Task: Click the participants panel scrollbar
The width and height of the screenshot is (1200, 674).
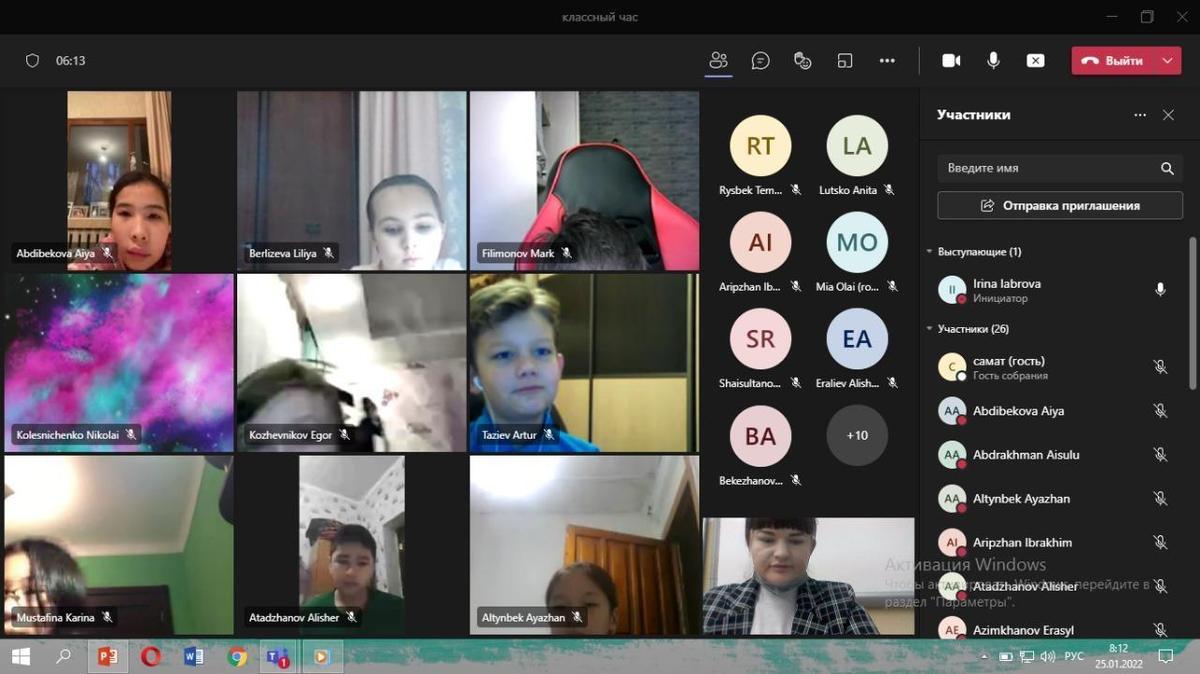Action: 1191,310
